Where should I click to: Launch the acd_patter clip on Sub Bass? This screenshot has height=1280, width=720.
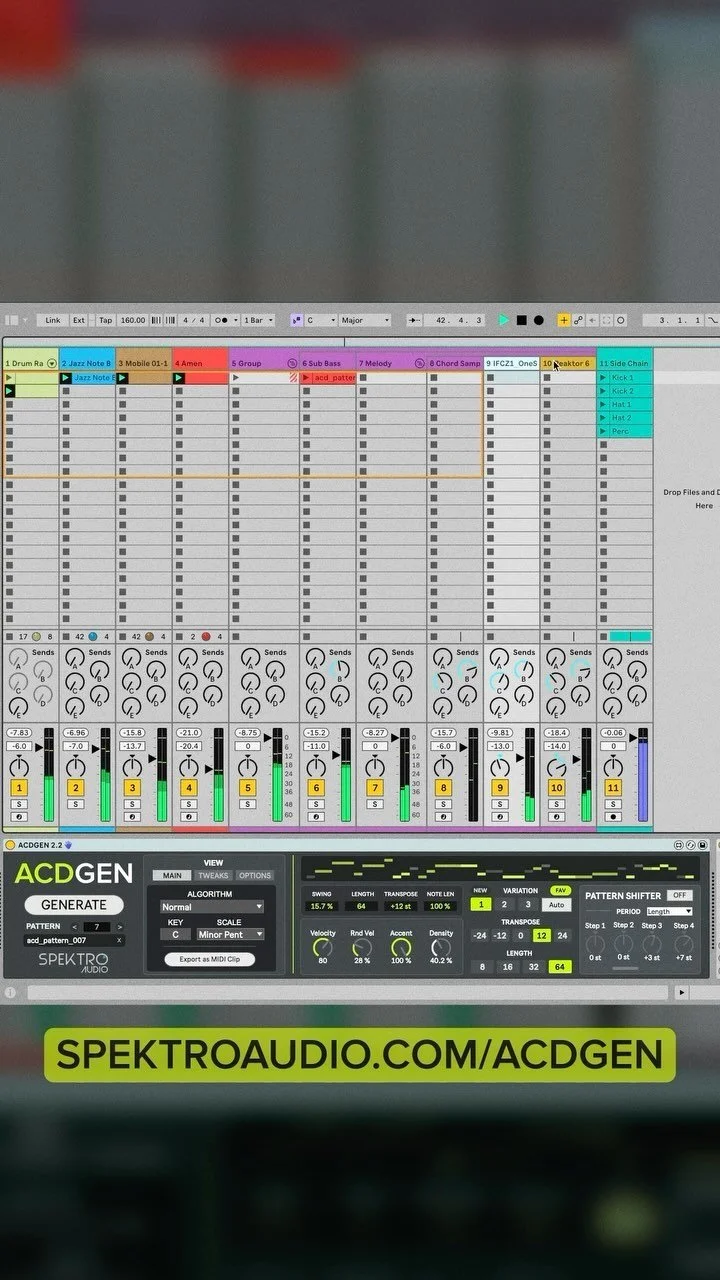point(307,378)
